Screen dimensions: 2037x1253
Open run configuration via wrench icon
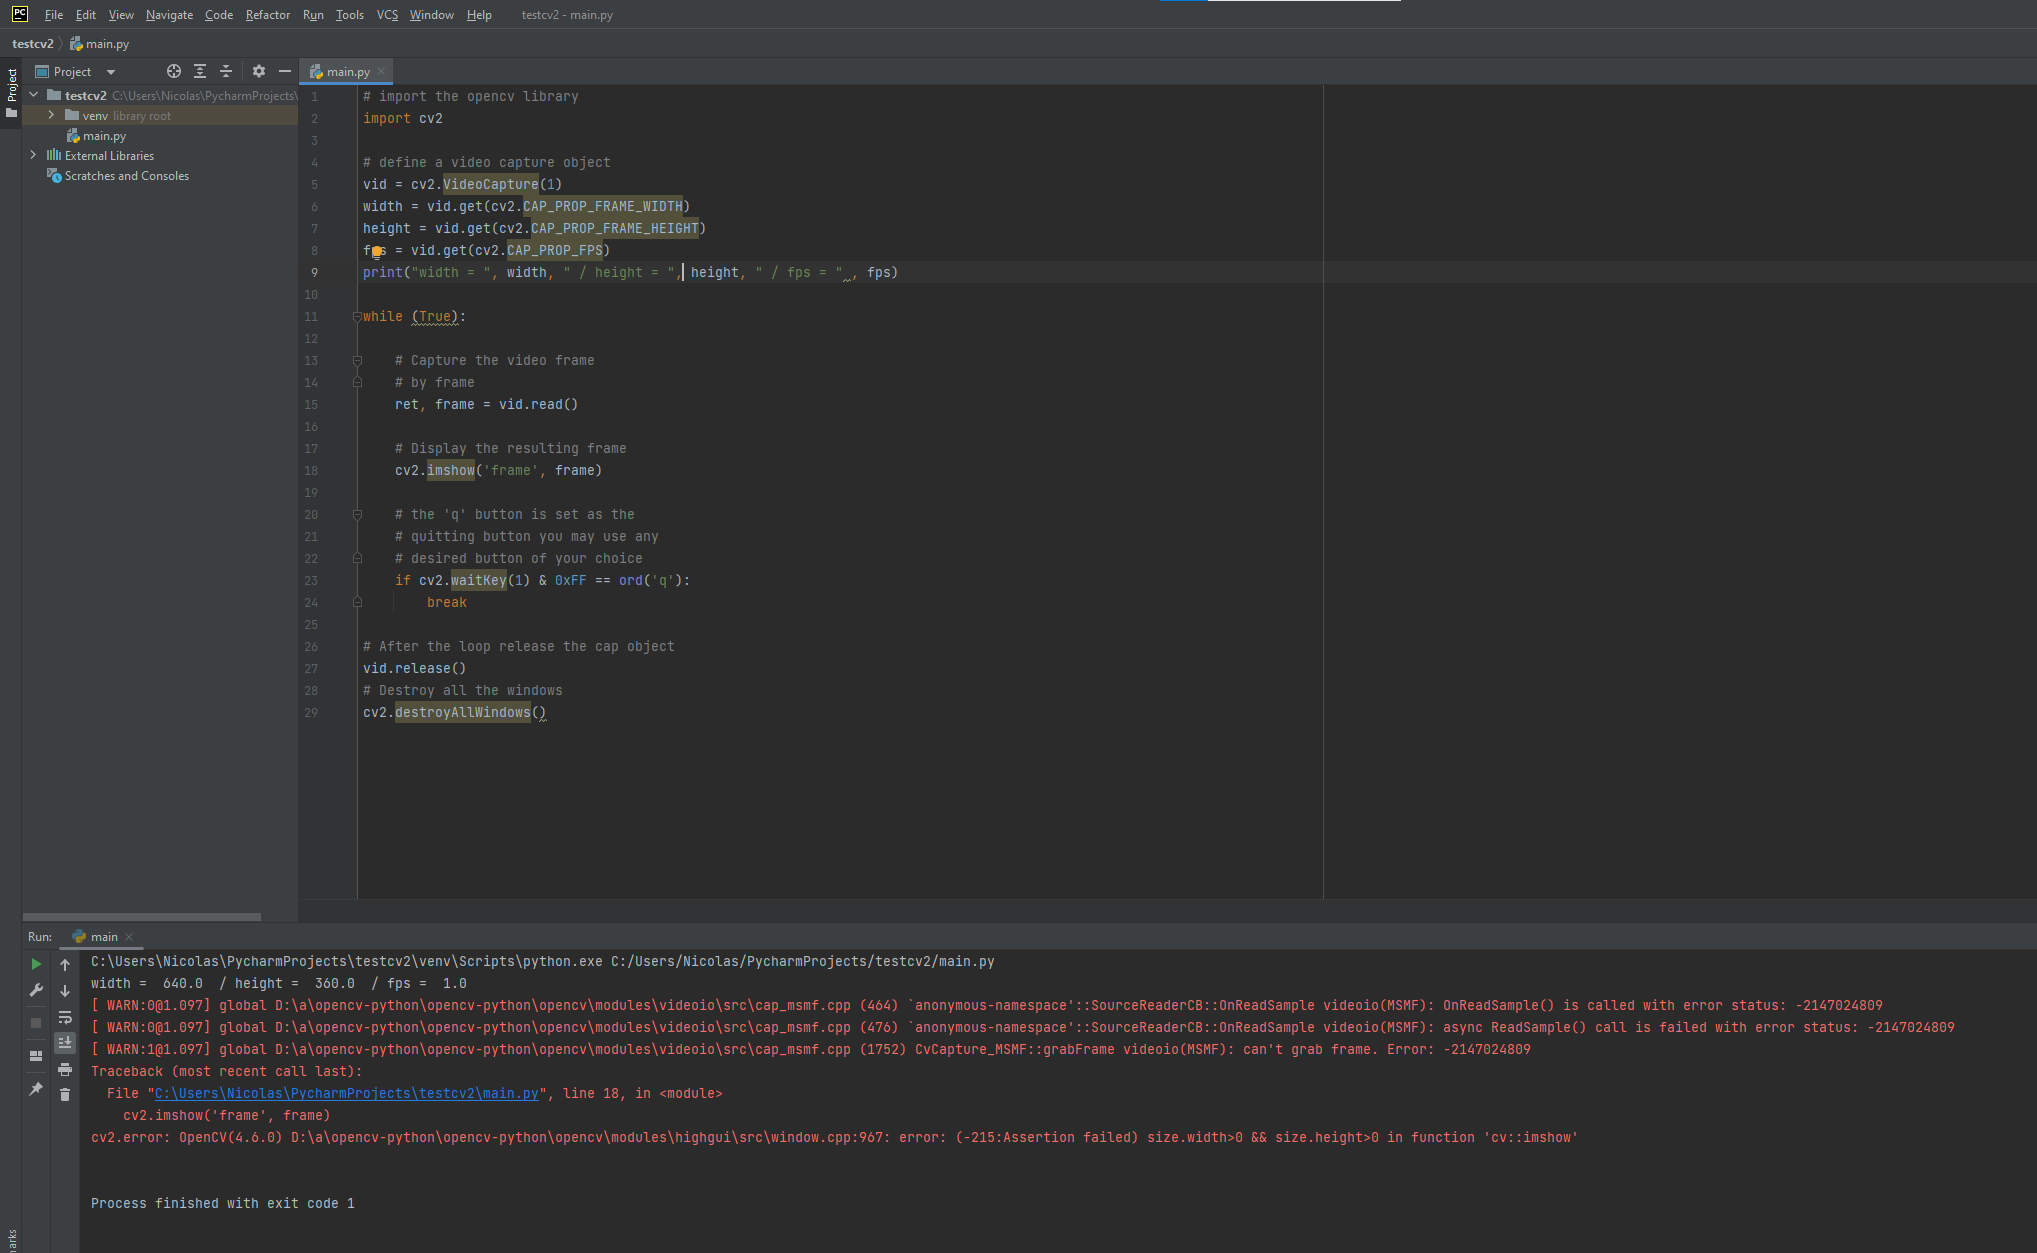(x=36, y=990)
